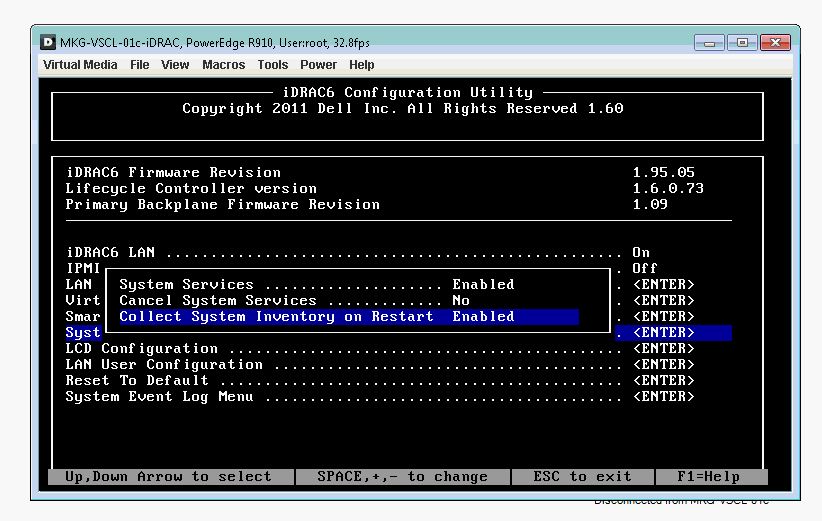
Task: Click firmware version value 1.95.05
Action: (x=664, y=172)
